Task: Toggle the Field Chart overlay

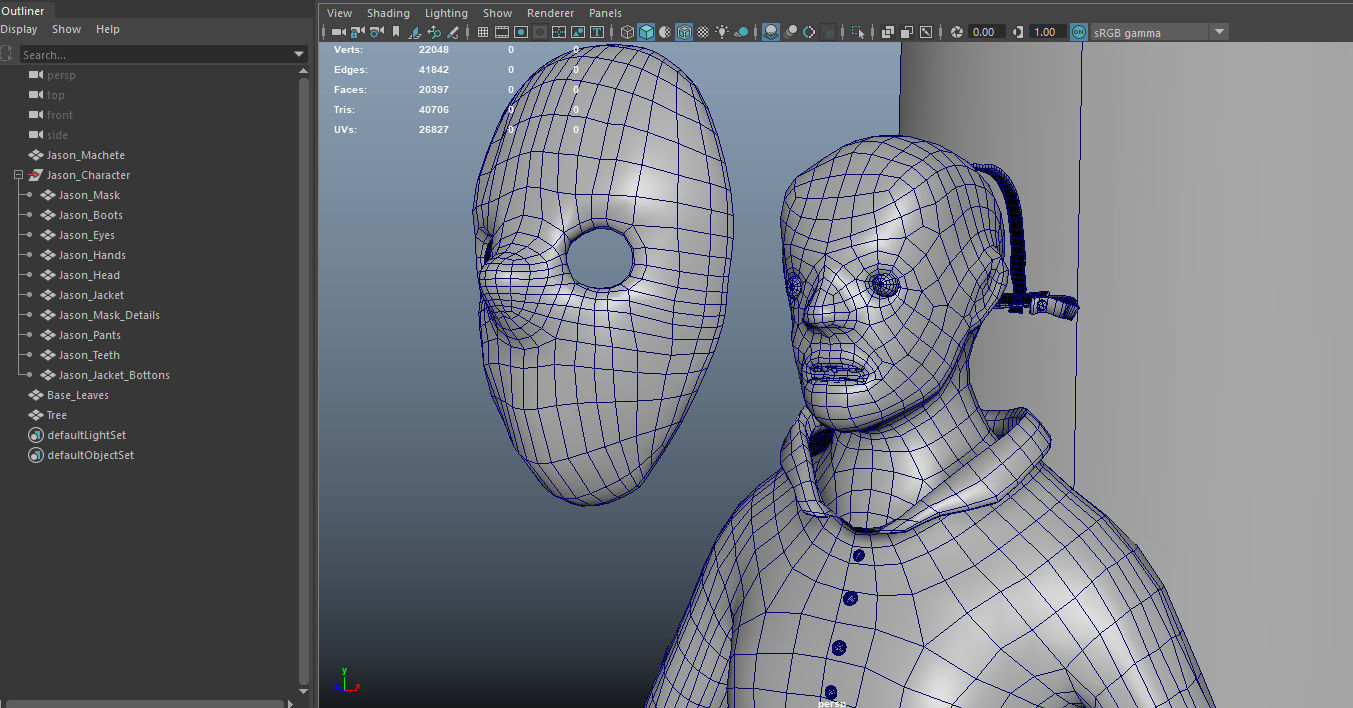Action: tap(559, 32)
